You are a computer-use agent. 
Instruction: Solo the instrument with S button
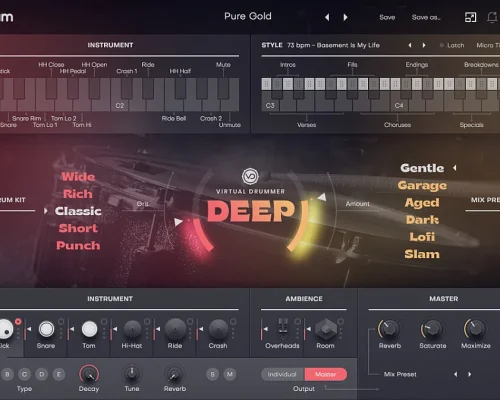click(212, 374)
